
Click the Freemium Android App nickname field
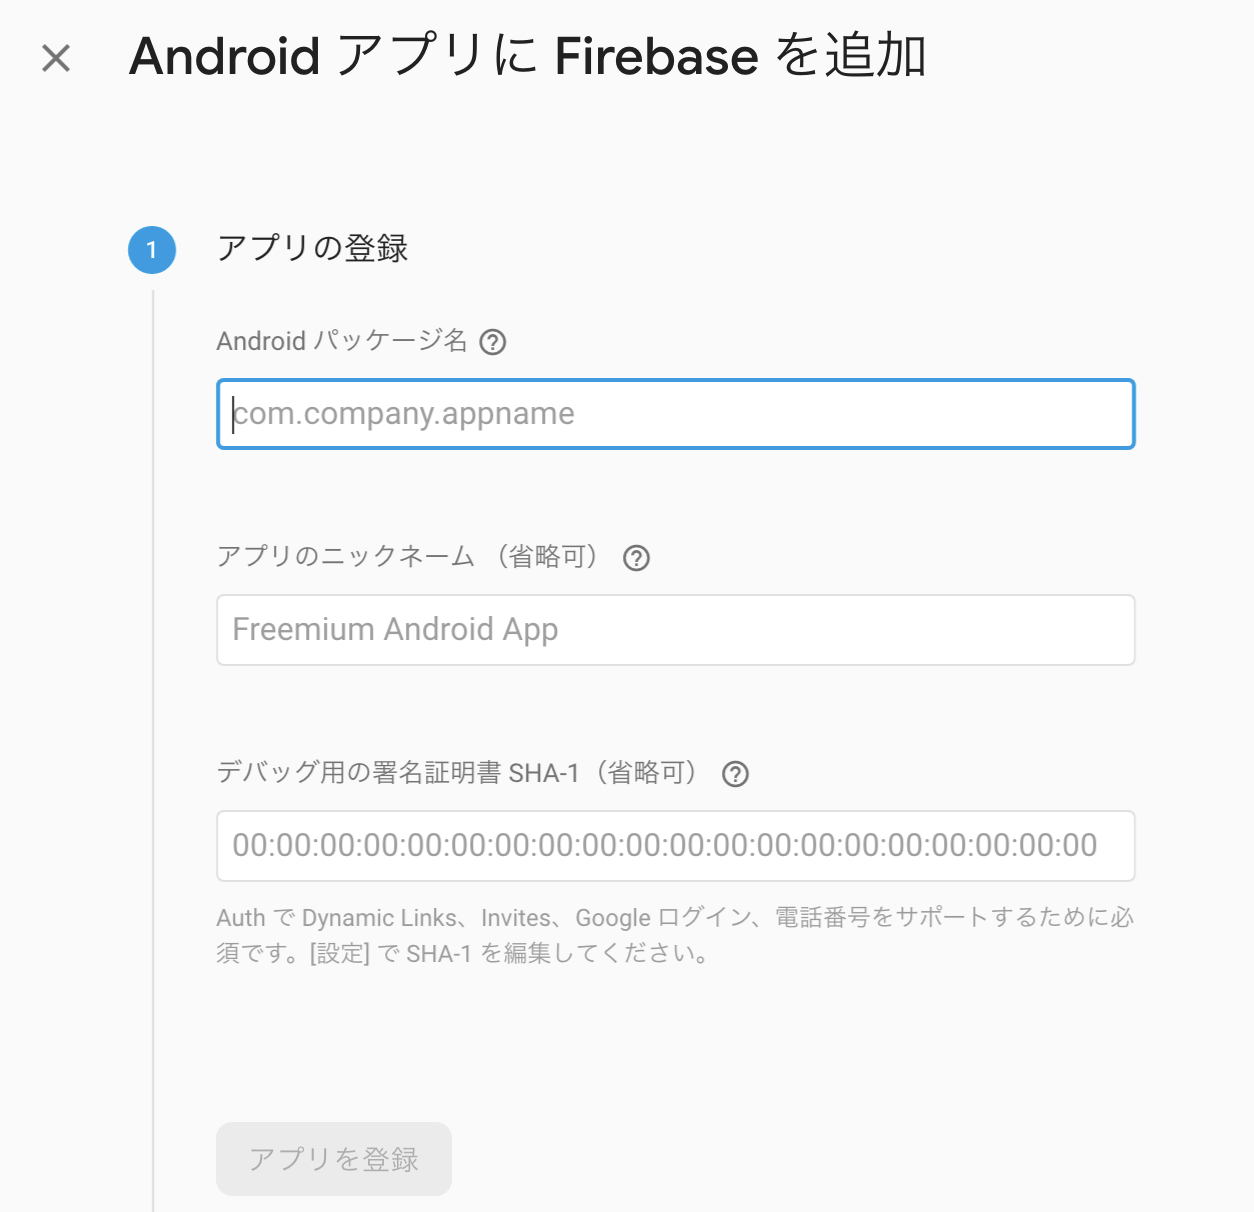pyautogui.click(x=676, y=630)
